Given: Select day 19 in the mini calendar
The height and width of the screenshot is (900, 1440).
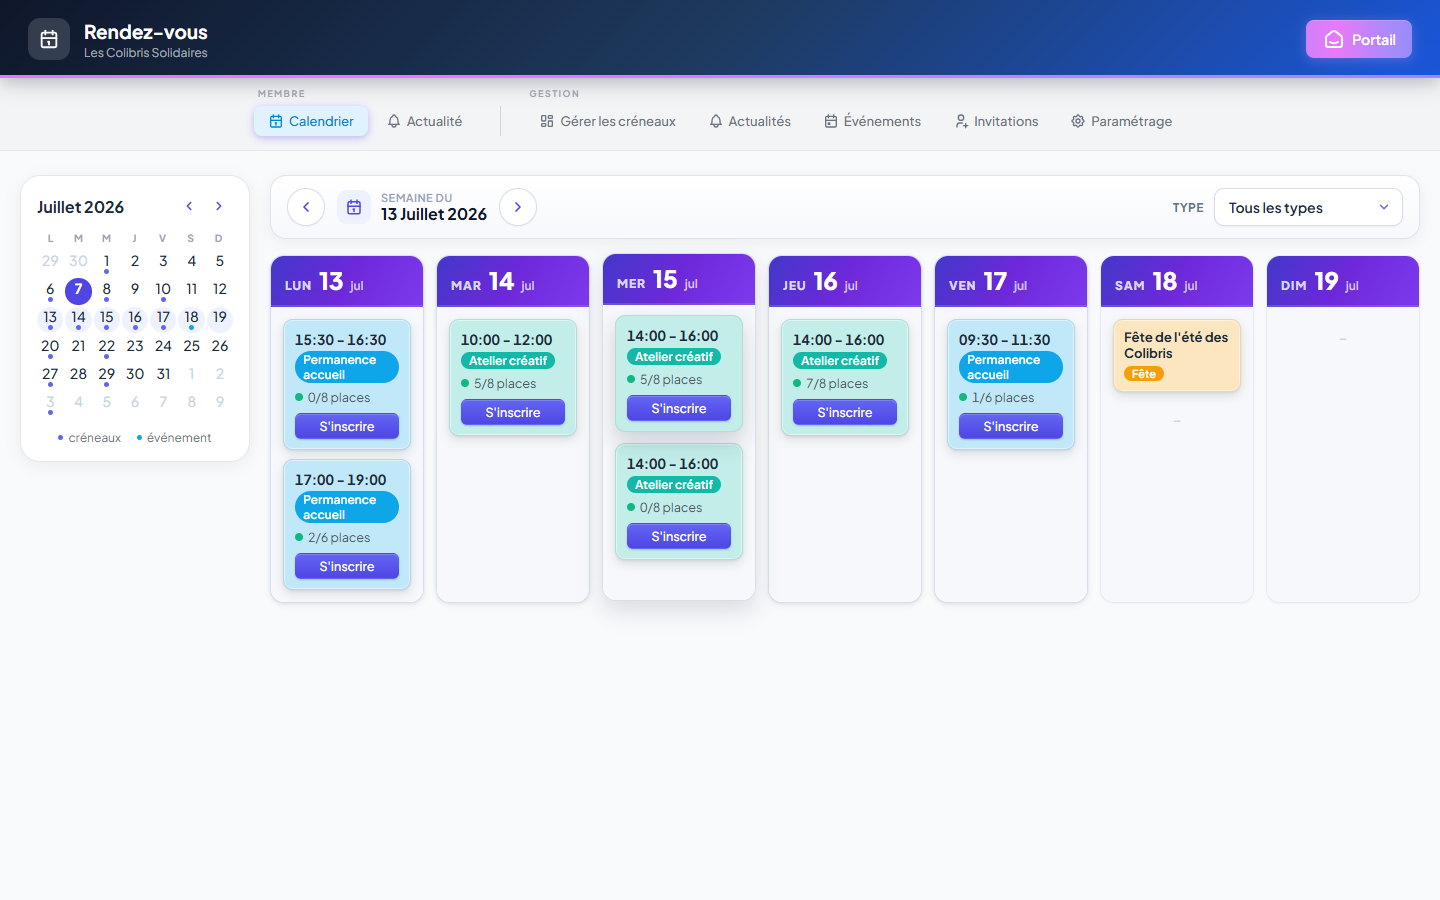Looking at the screenshot, I should (220, 318).
